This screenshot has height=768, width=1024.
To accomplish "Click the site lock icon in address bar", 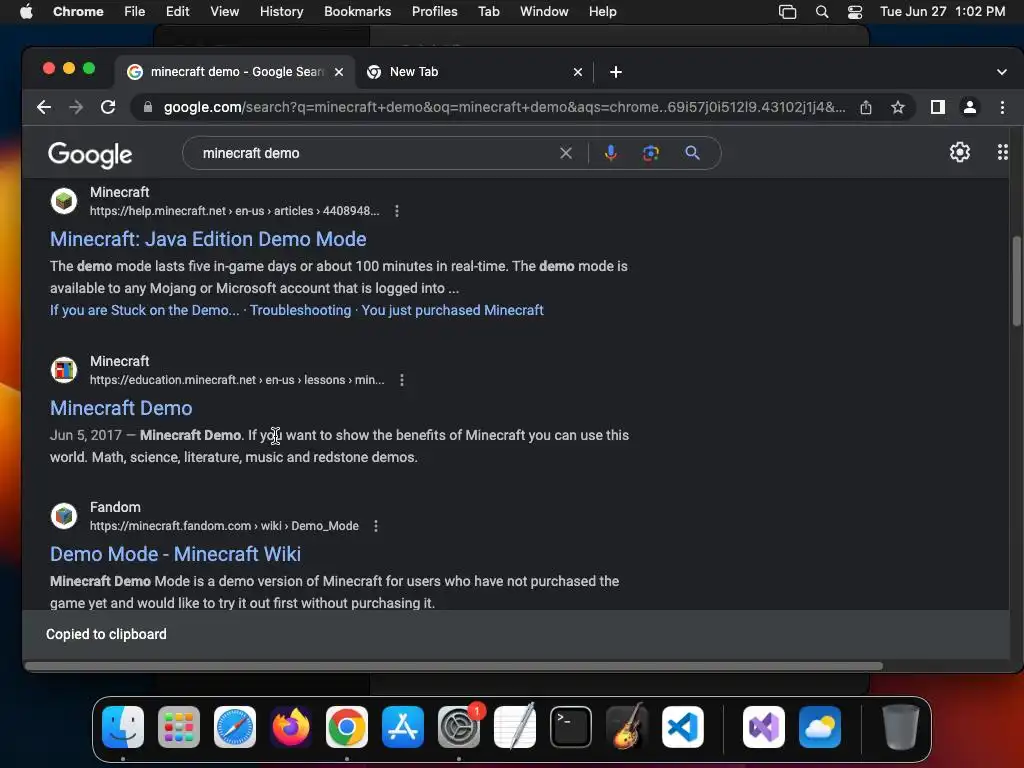I will (148, 107).
